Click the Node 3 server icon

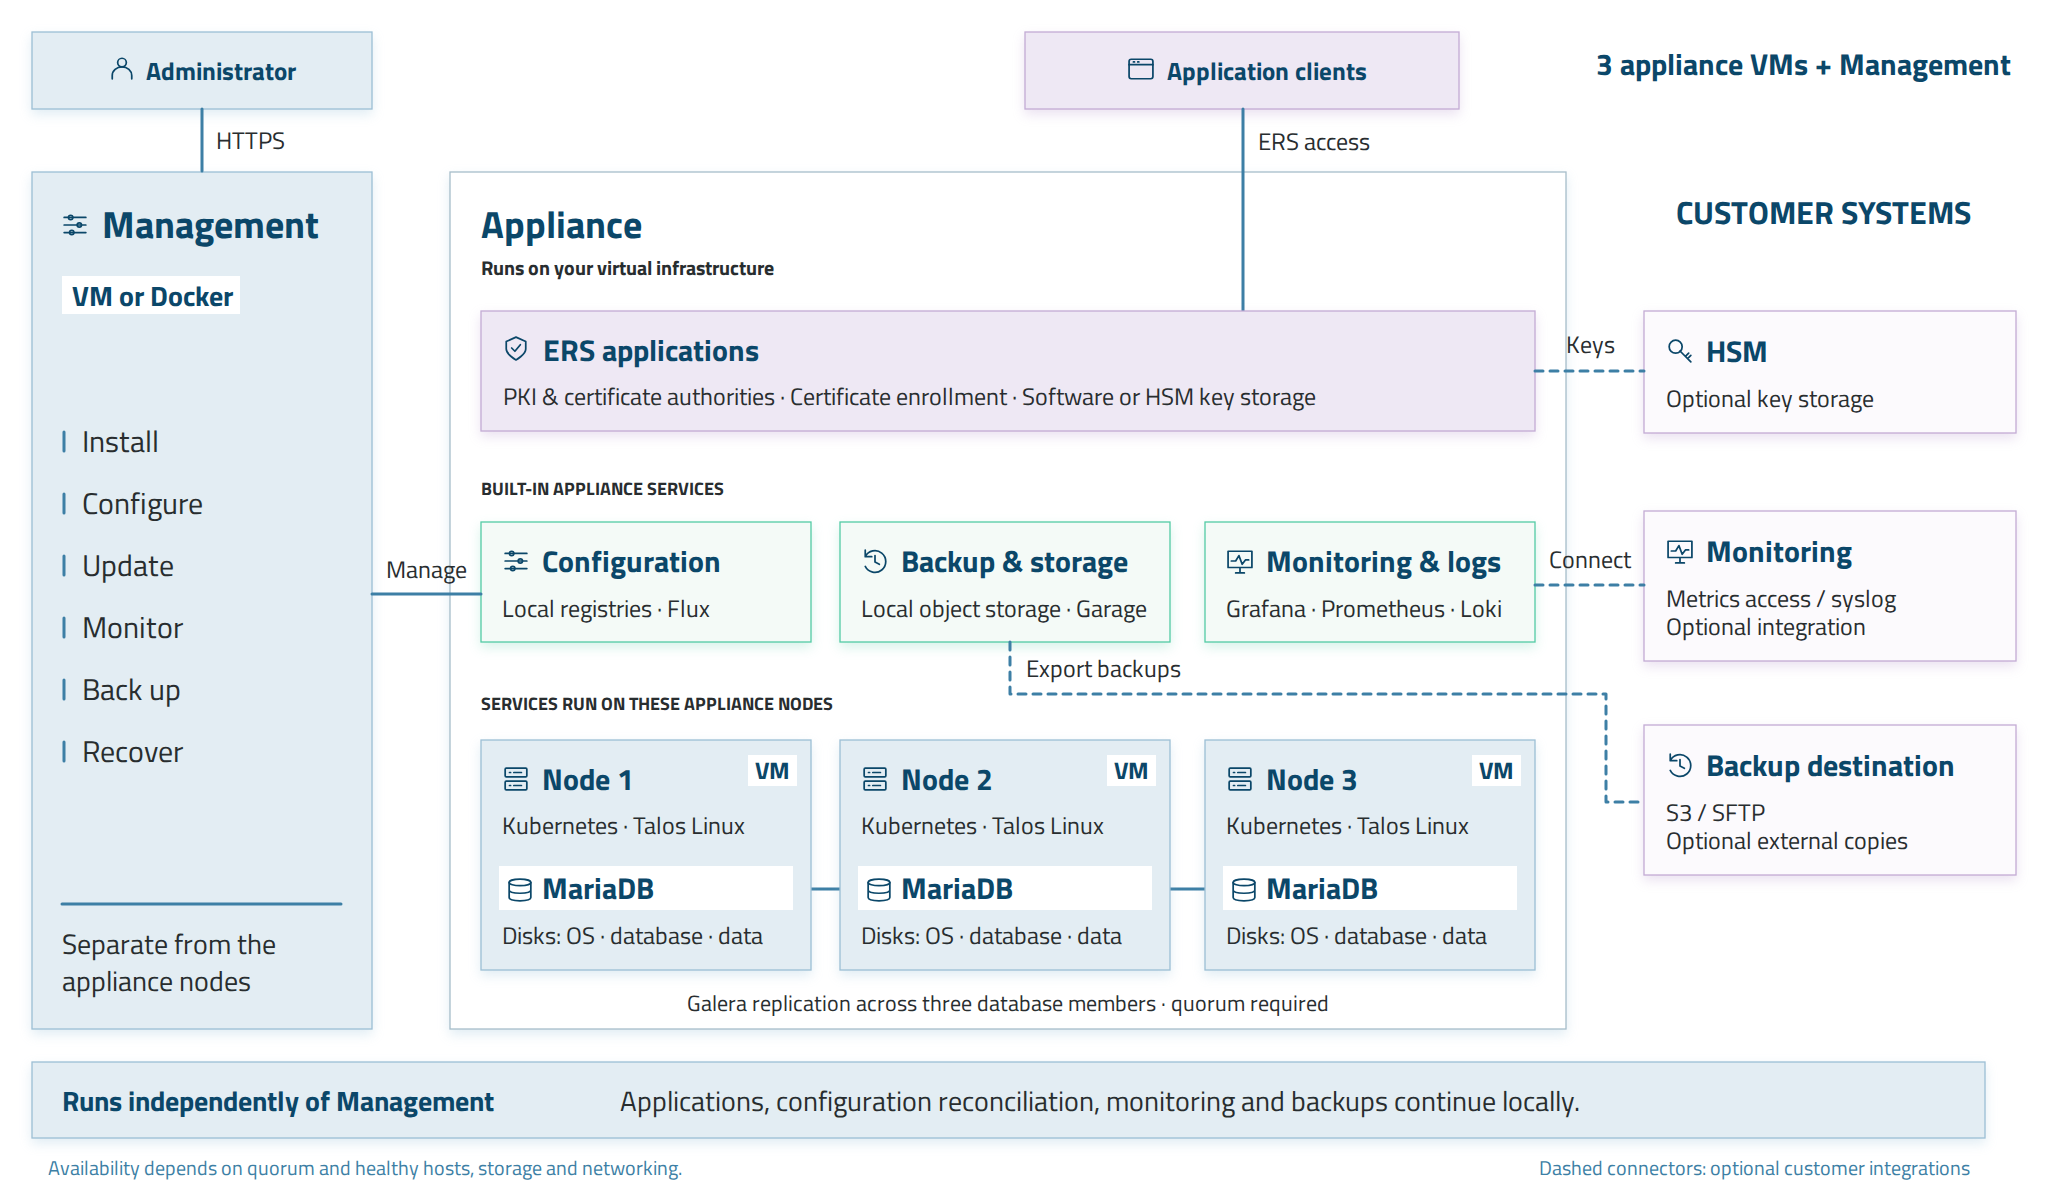click(x=1240, y=779)
